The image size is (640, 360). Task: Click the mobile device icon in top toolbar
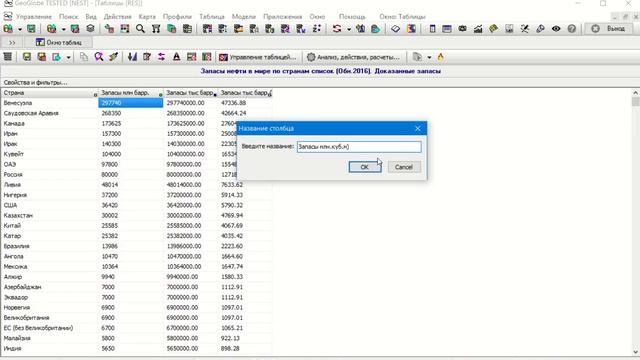coord(432,29)
